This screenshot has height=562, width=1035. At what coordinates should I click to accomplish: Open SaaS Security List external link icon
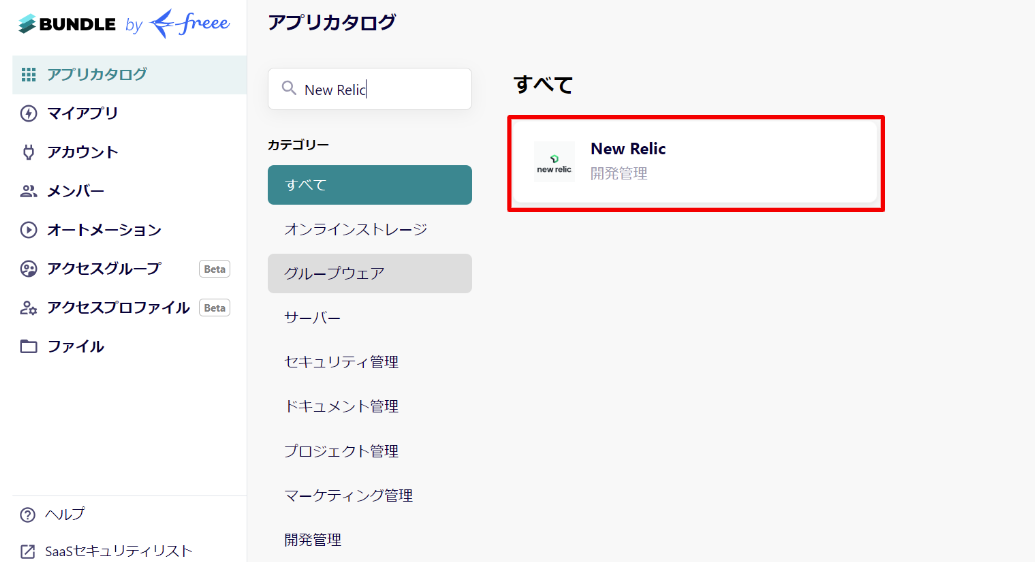pos(28,551)
